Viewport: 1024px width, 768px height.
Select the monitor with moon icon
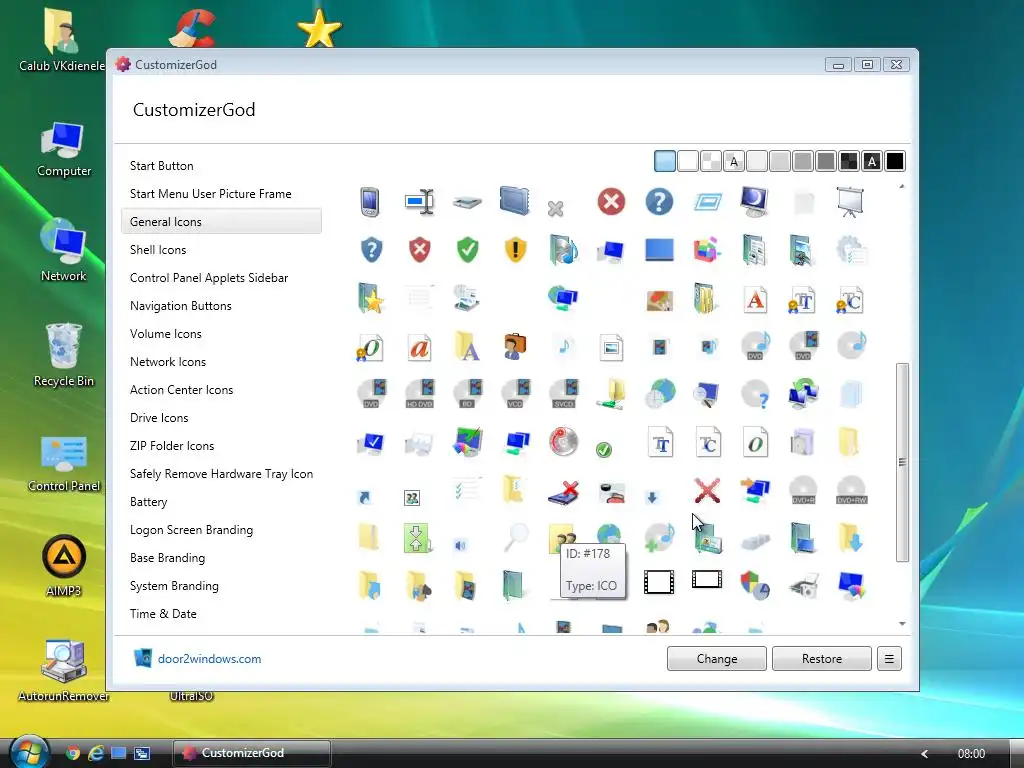pos(754,202)
